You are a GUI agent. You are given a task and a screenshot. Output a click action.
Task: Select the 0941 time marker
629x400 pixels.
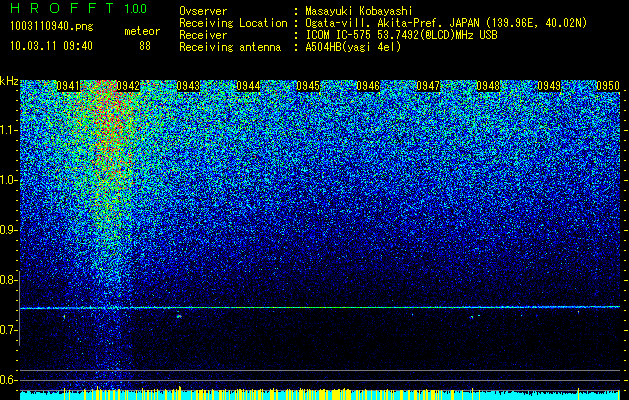[68, 86]
